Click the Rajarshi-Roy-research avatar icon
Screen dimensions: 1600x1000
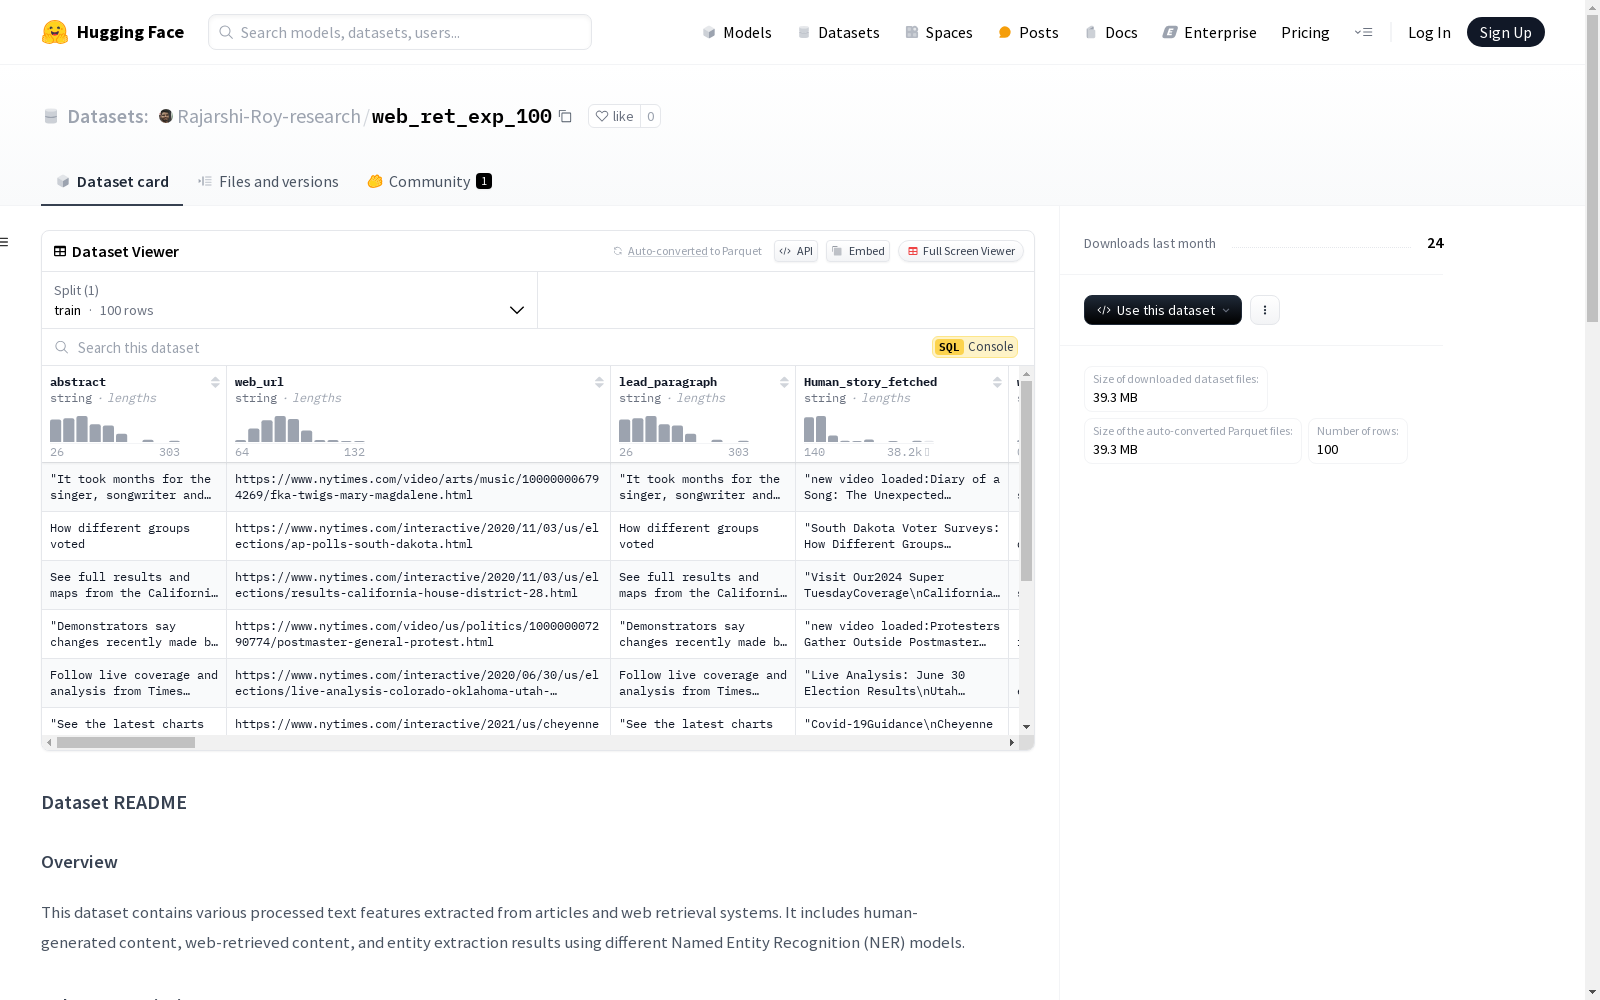click(x=166, y=116)
